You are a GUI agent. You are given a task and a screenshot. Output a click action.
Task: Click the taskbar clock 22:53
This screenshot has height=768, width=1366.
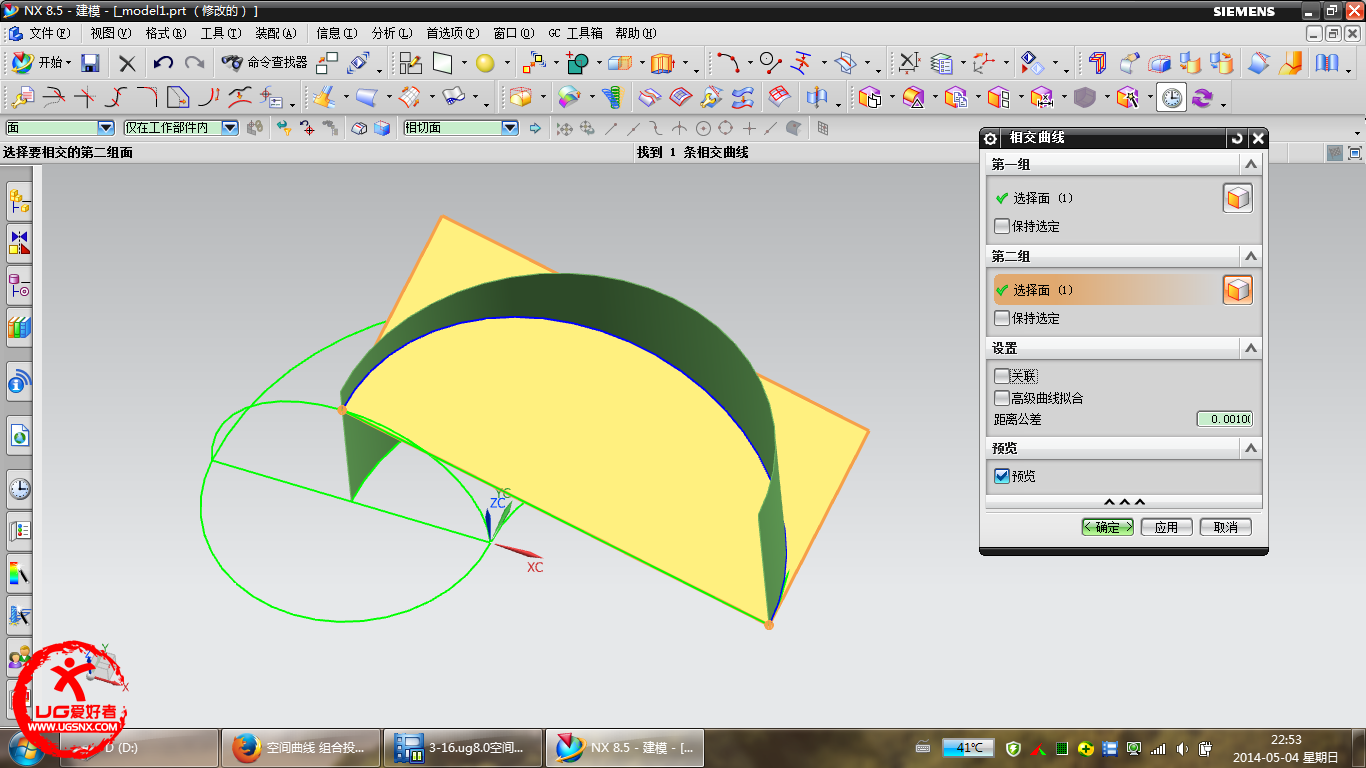pyautogui.click(x=1285, y=740)
